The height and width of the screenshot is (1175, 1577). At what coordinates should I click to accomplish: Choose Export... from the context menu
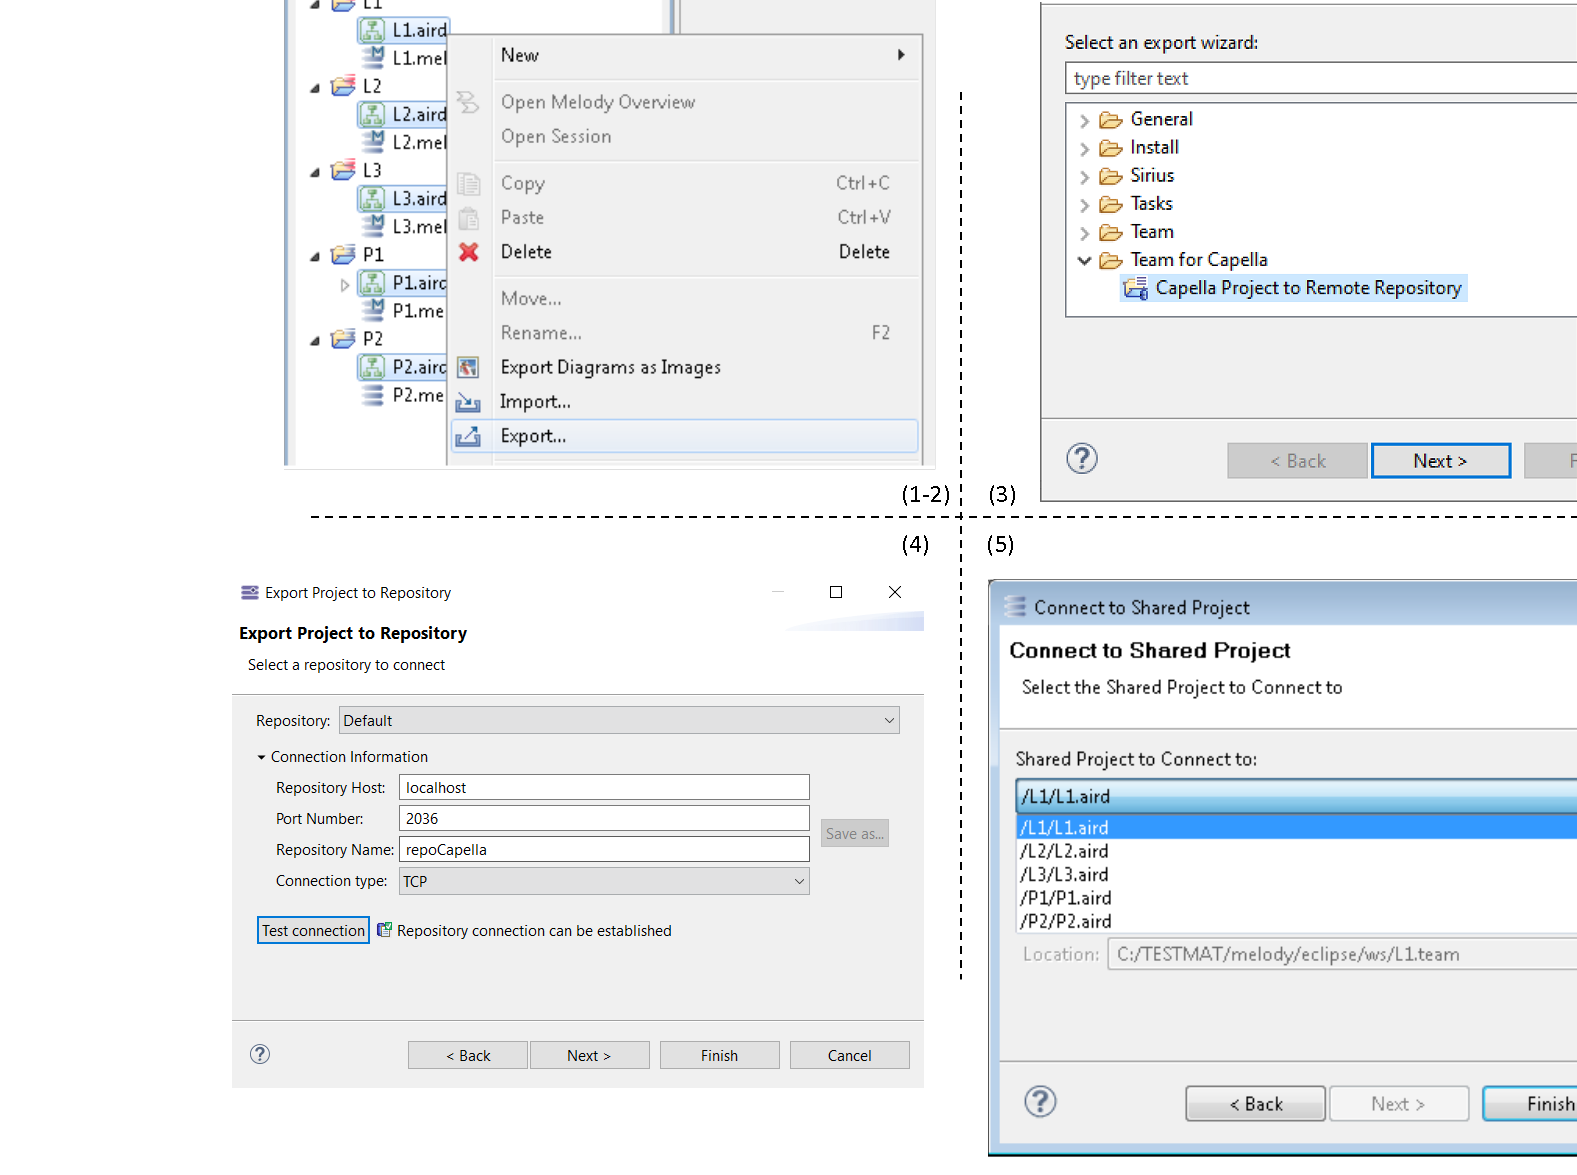click(x=533, y=436)
